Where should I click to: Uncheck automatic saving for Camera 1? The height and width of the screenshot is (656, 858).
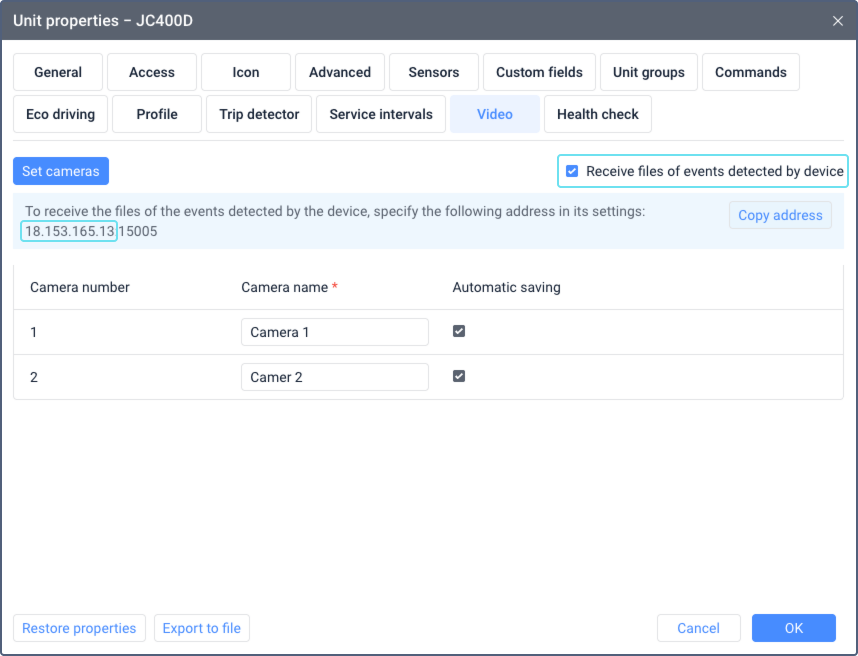459,332
